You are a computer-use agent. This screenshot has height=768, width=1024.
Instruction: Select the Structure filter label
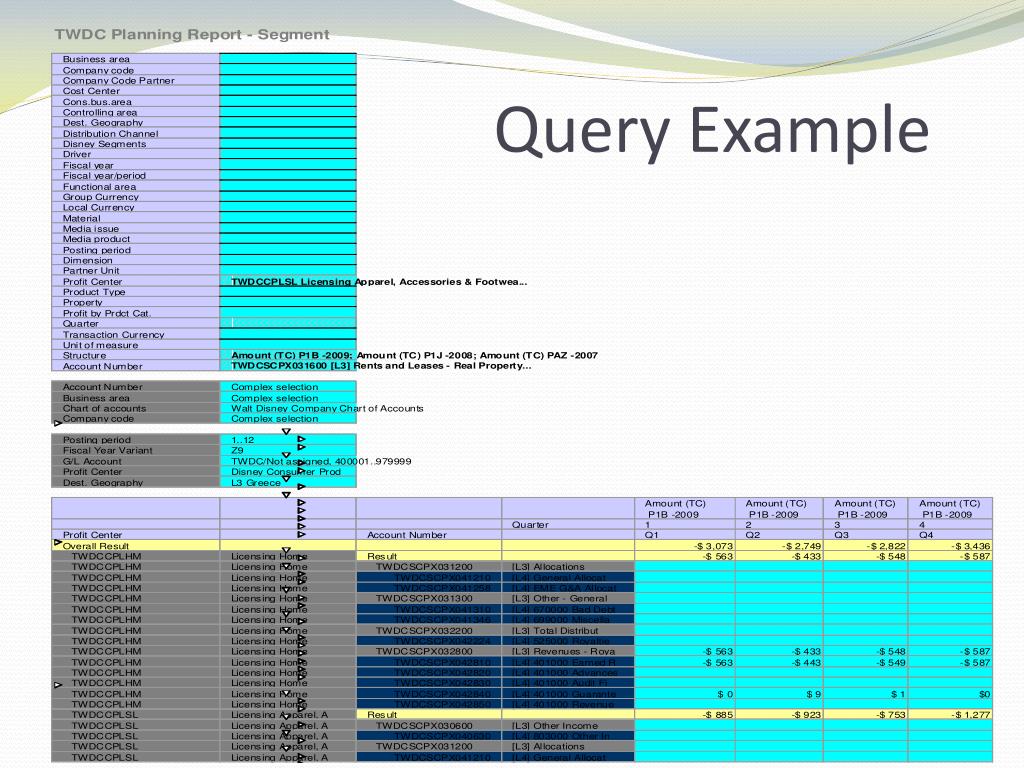pyautogui.click(x=84, y=355)
